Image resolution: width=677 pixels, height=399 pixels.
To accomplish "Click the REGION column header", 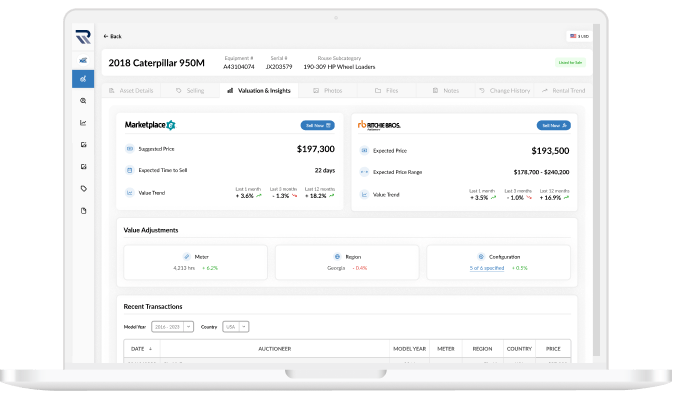I will pyautogui.click(x=482, y=349).
